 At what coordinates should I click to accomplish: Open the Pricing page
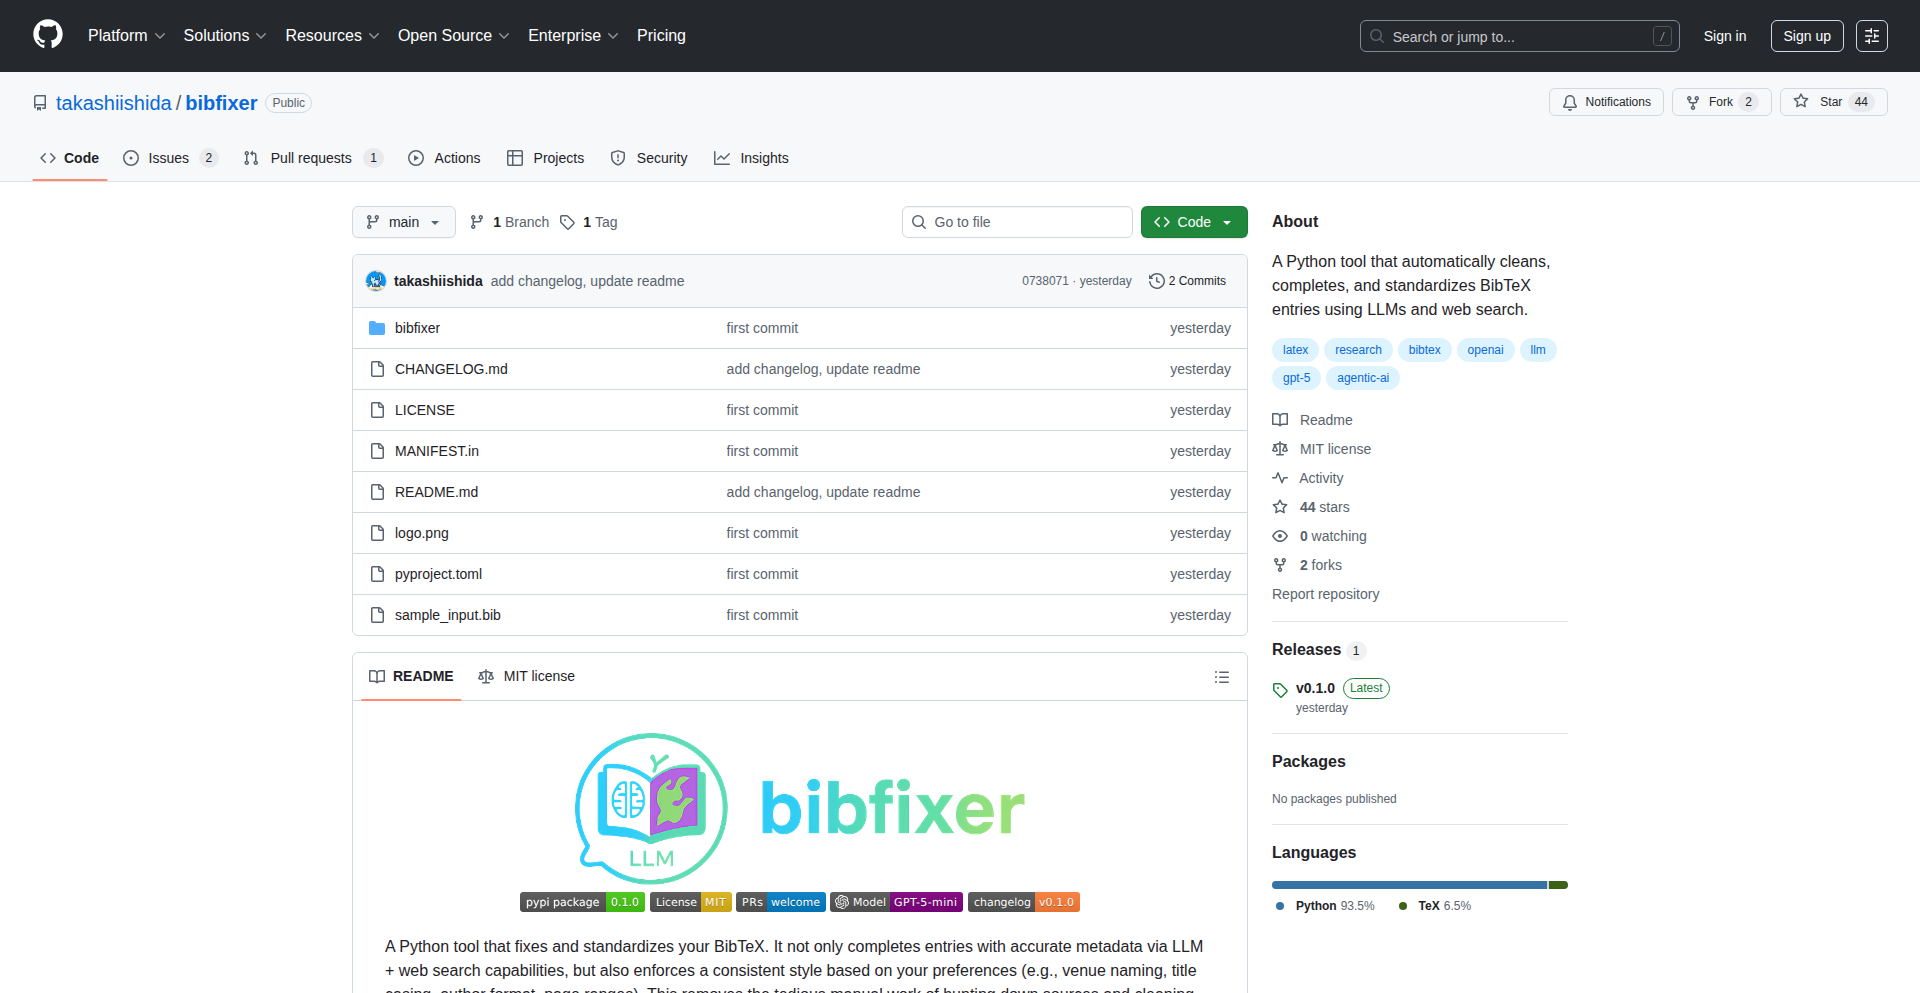[661, 36]
